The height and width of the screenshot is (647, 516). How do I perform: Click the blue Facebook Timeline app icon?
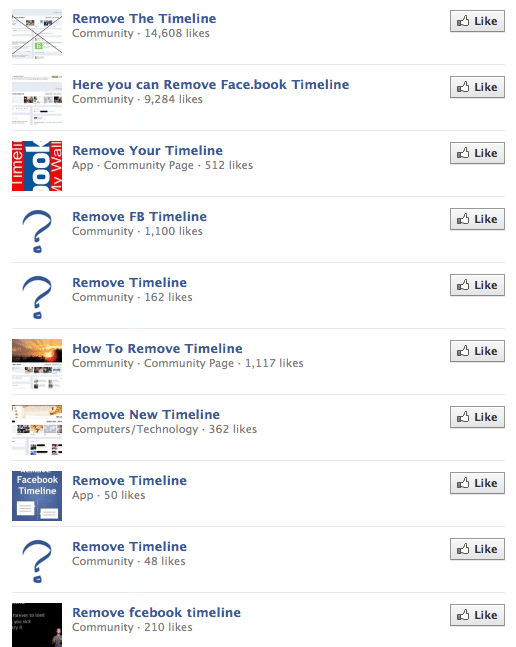37,496
